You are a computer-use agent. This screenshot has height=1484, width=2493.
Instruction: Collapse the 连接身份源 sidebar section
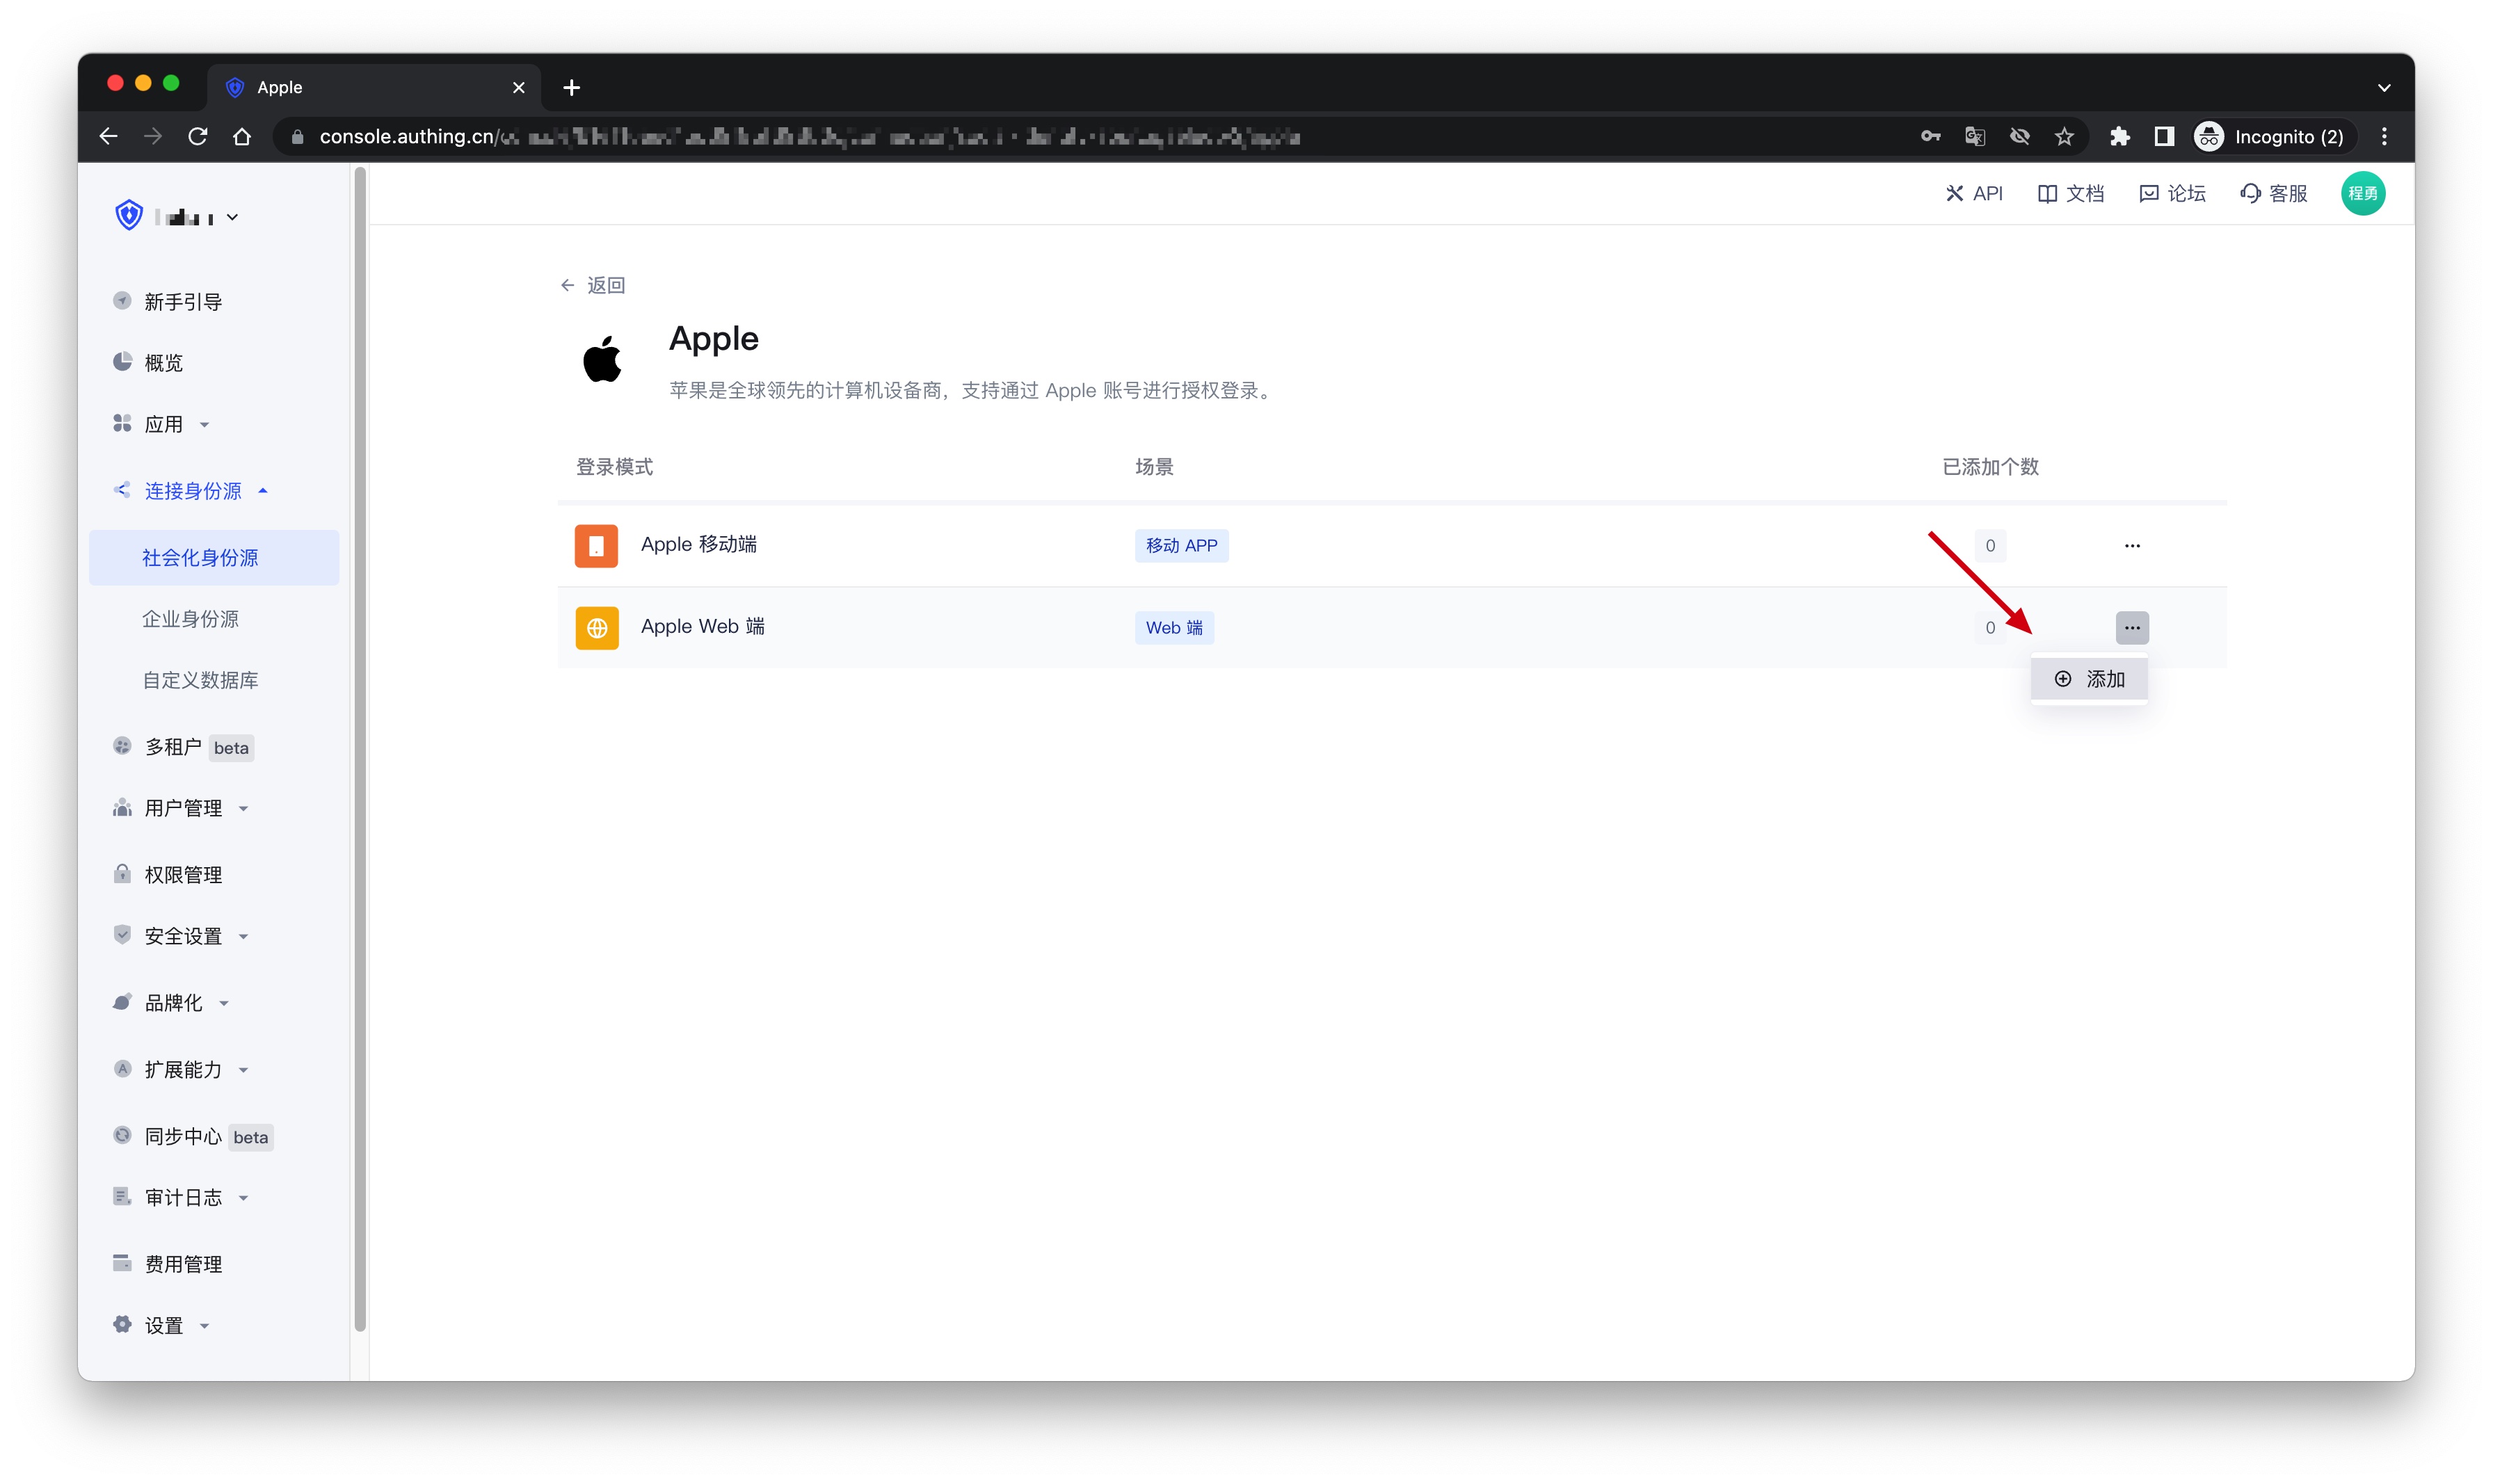tap(192, 491)
